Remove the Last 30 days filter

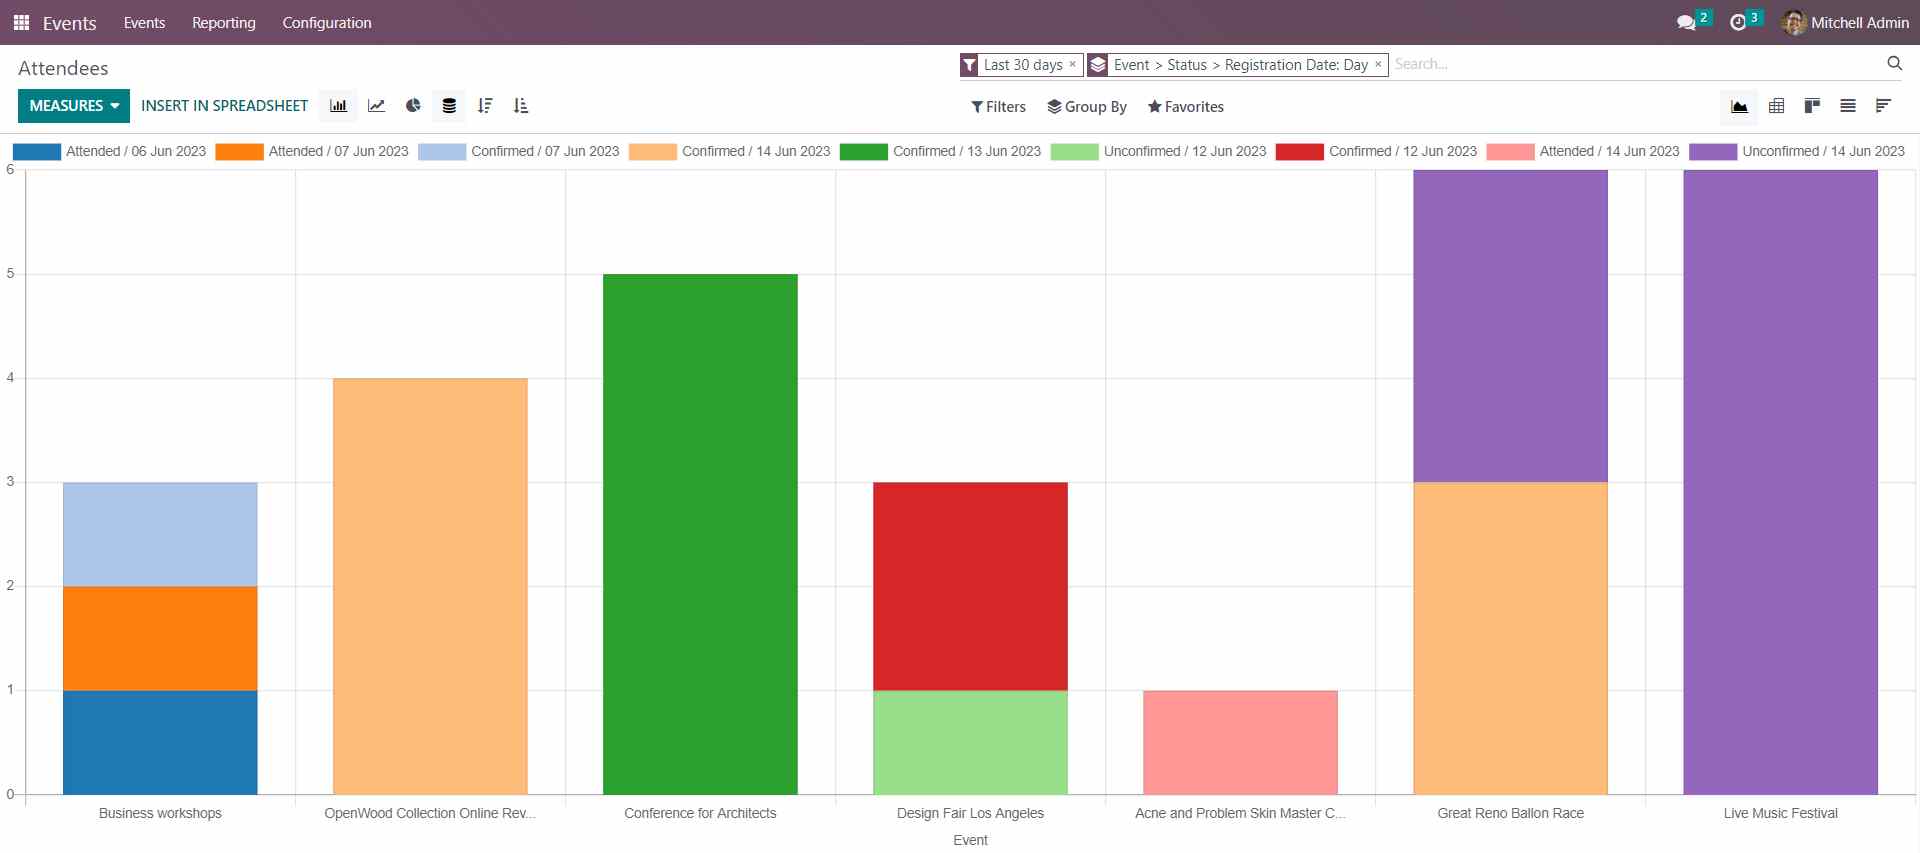tap(1072, 64)
